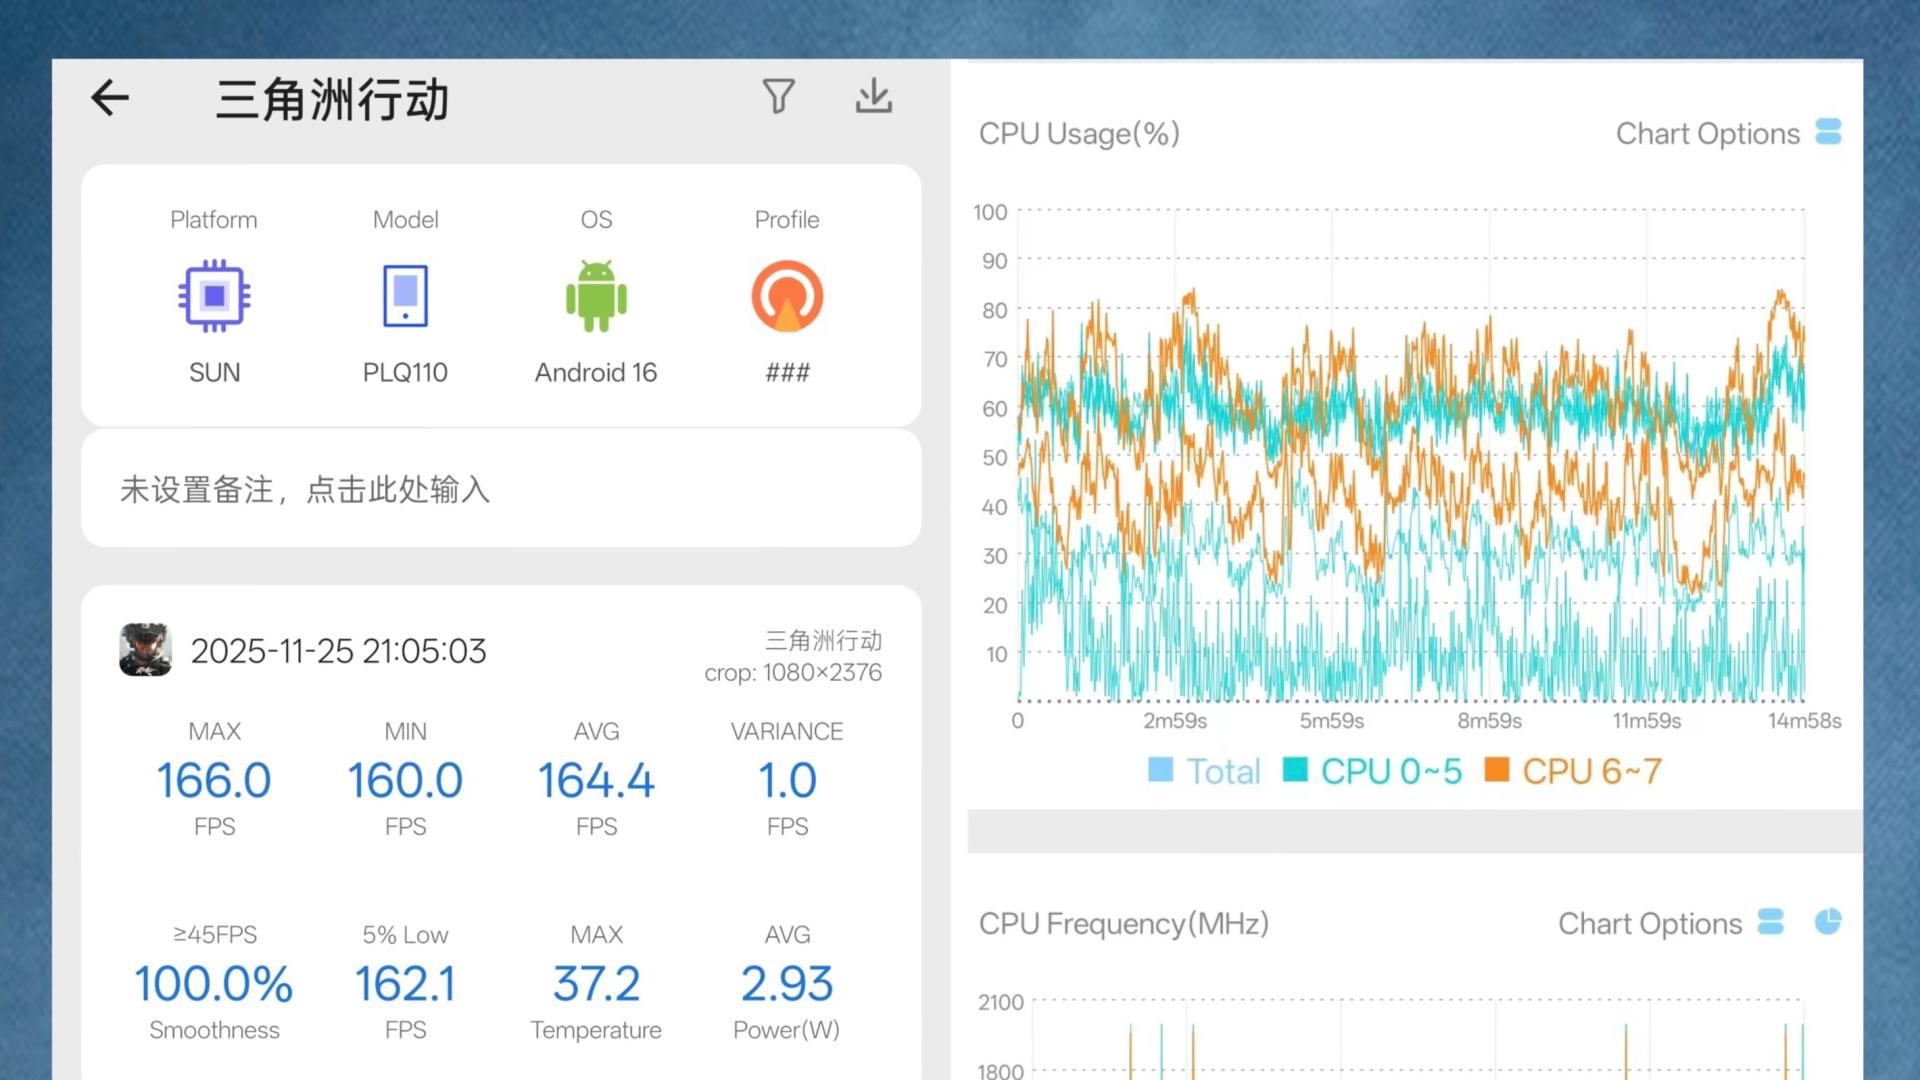
Task: Toggle the CPU 0~5 legend series
Action: 1390,771
